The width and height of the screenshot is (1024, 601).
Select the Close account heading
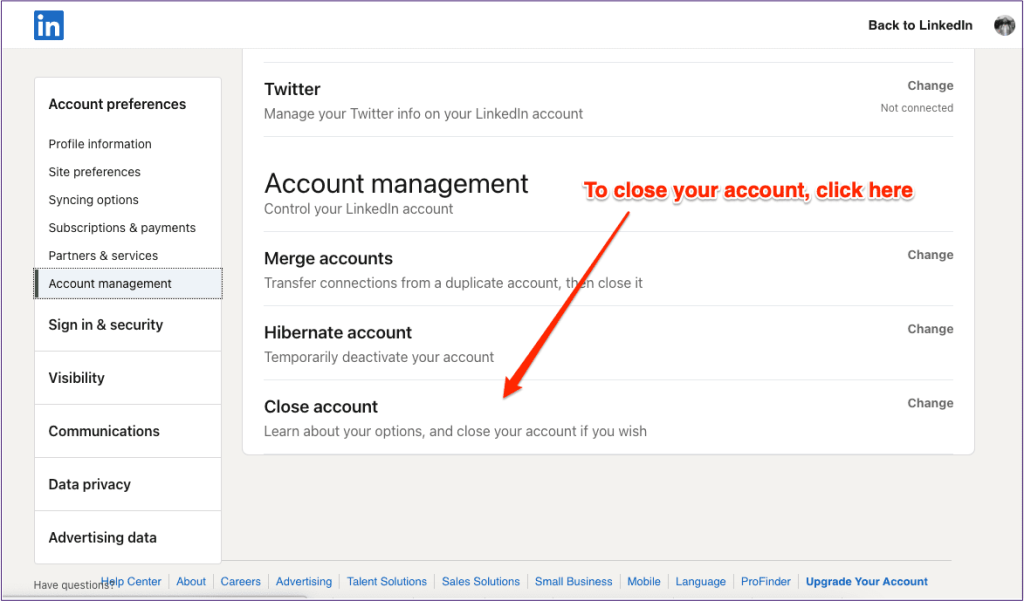coord(321,407)
